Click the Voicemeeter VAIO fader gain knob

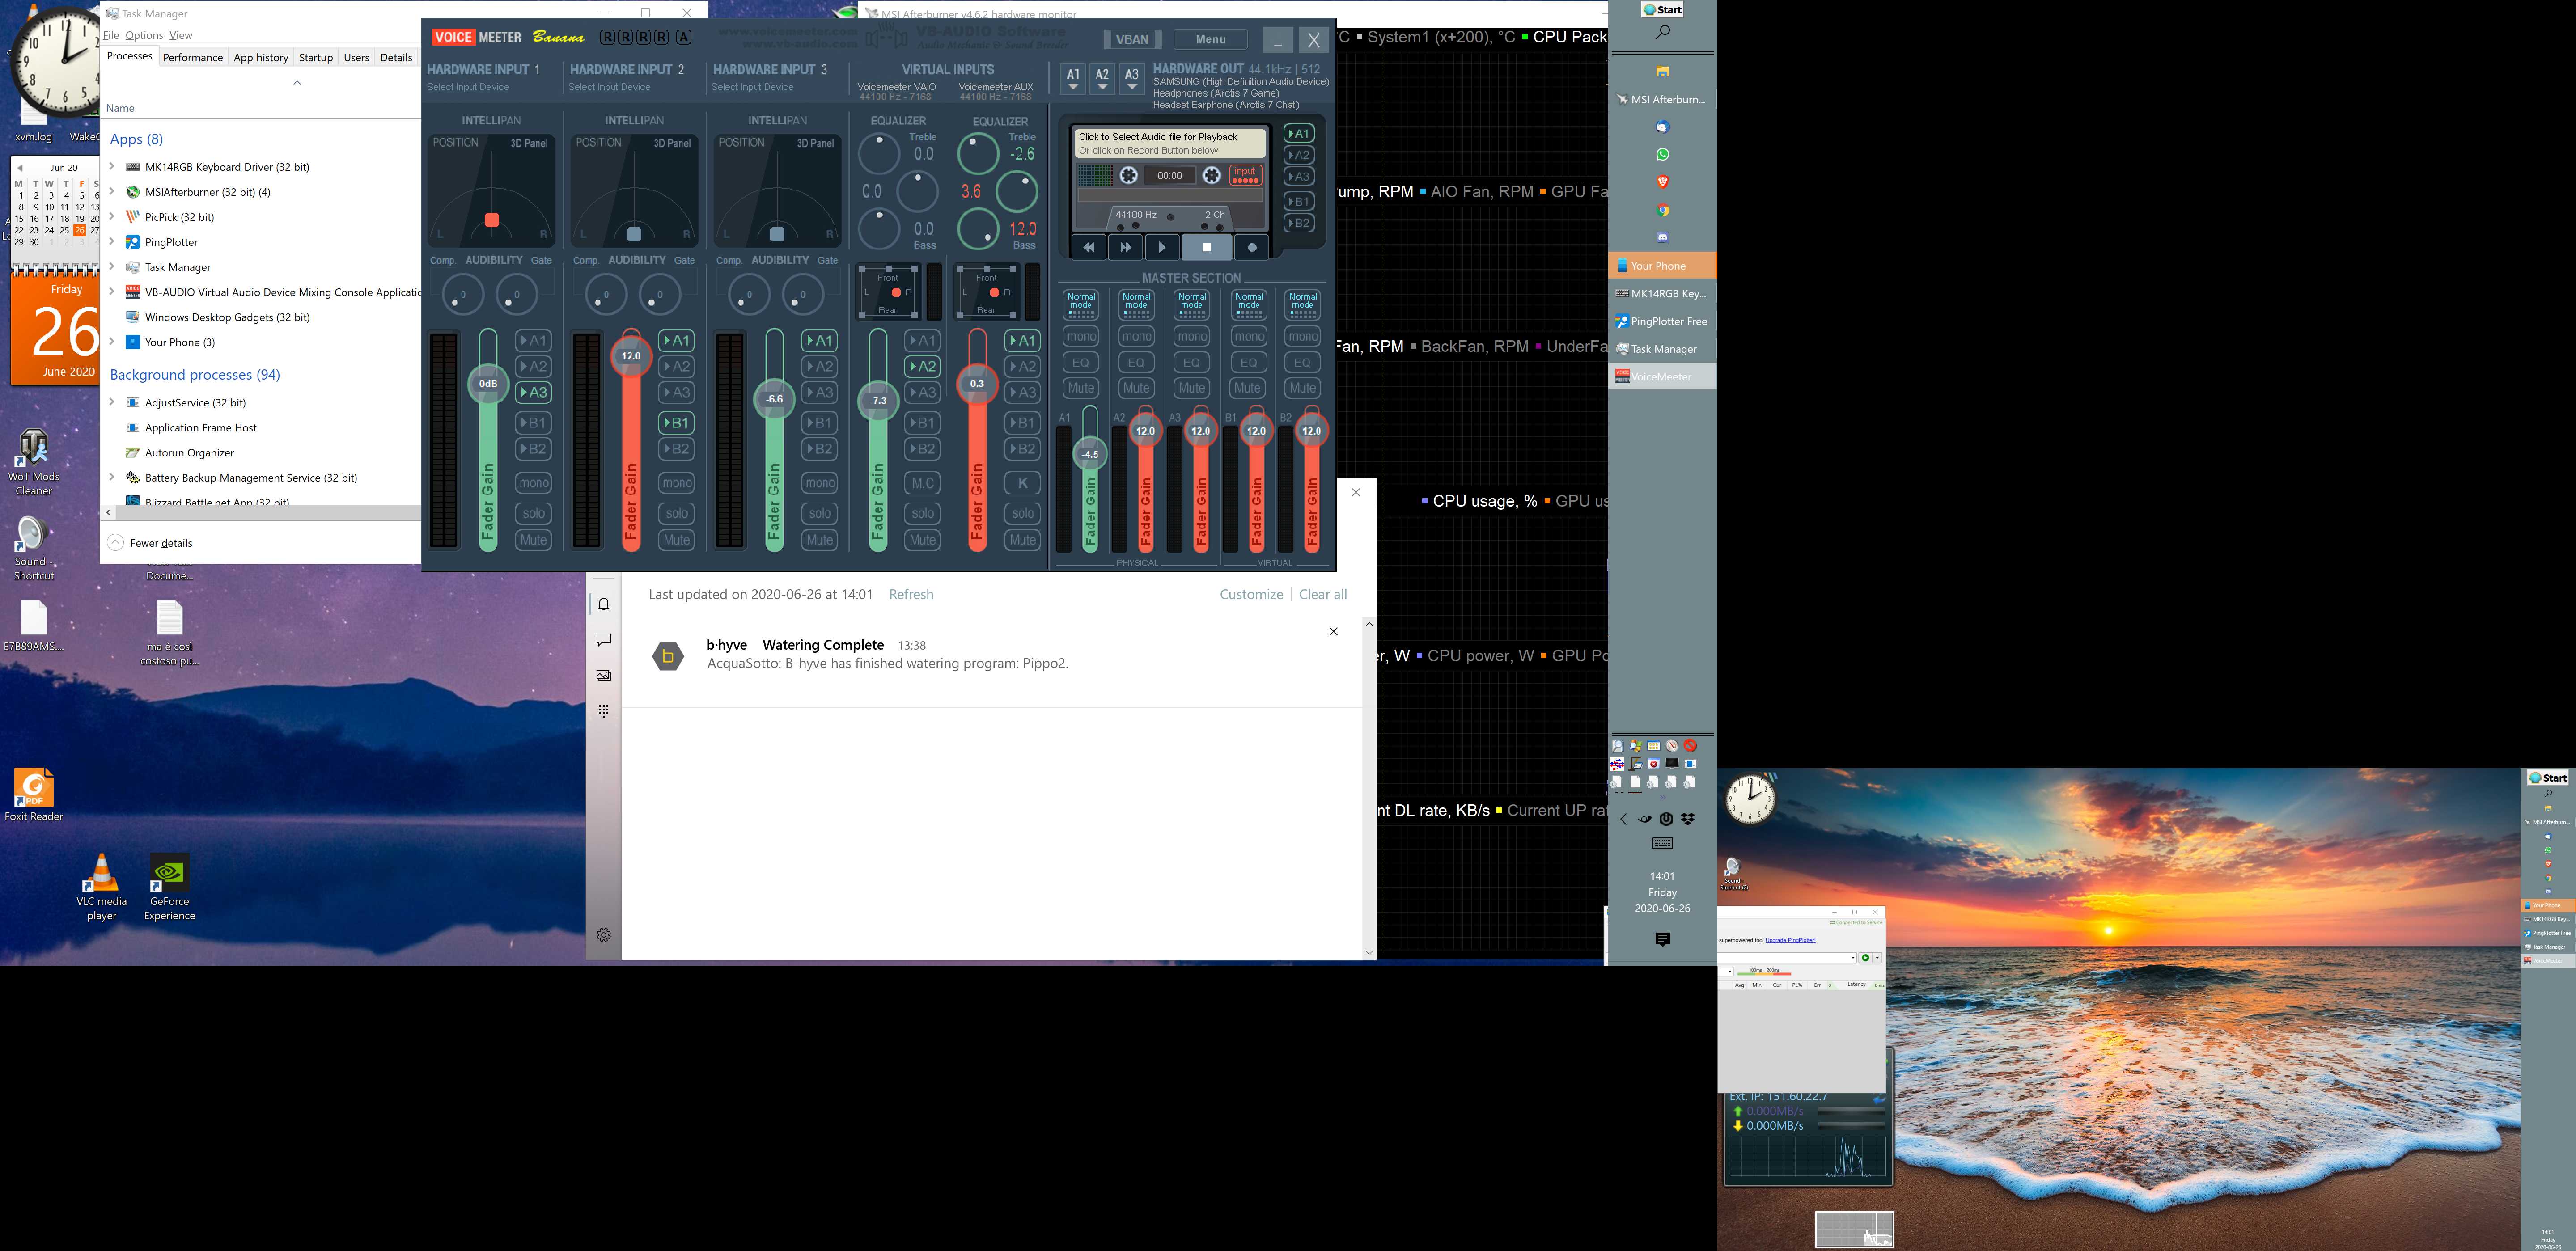pyautogui.click(x=878, y=400)
